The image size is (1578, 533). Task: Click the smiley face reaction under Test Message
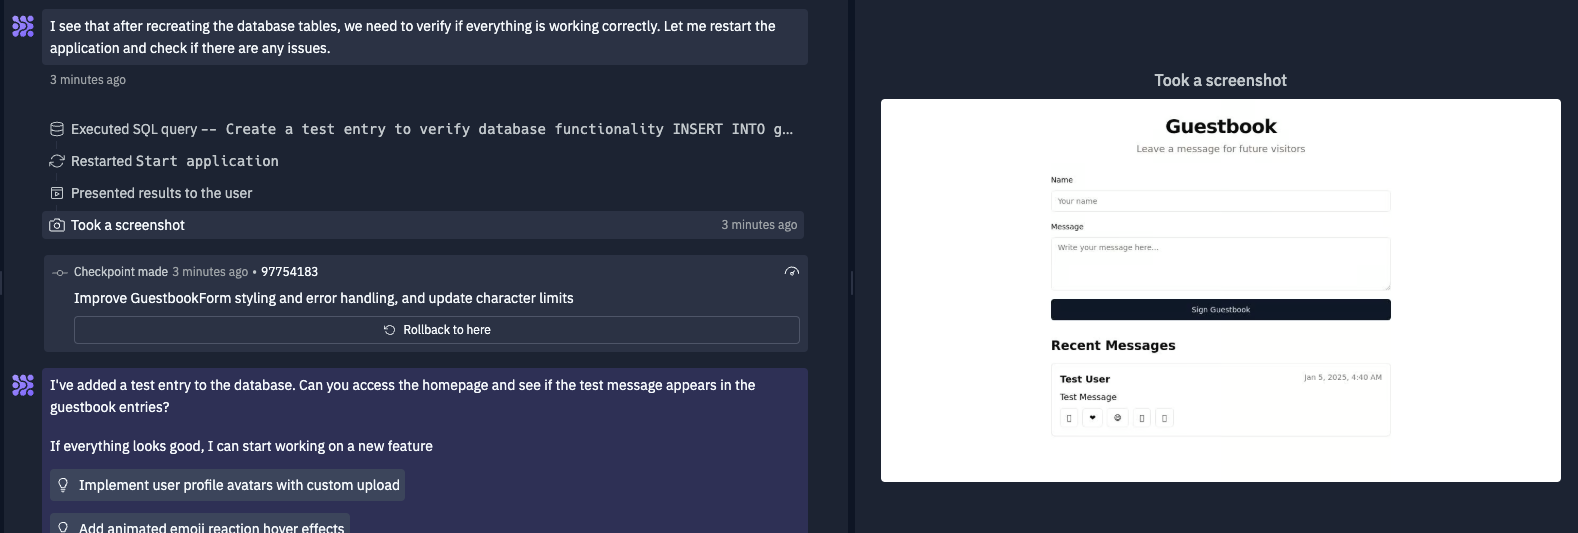1118,418
